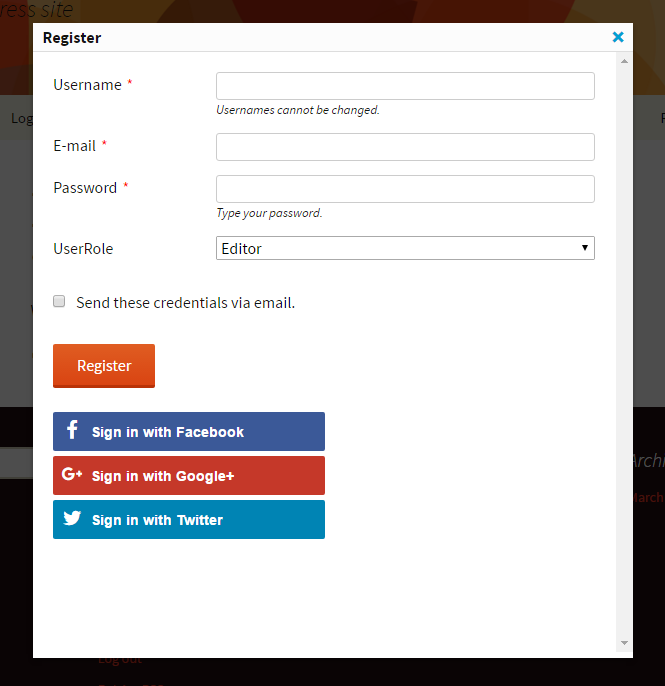
Task: Sign in with Twitter
Action: (x=189, y=519)
